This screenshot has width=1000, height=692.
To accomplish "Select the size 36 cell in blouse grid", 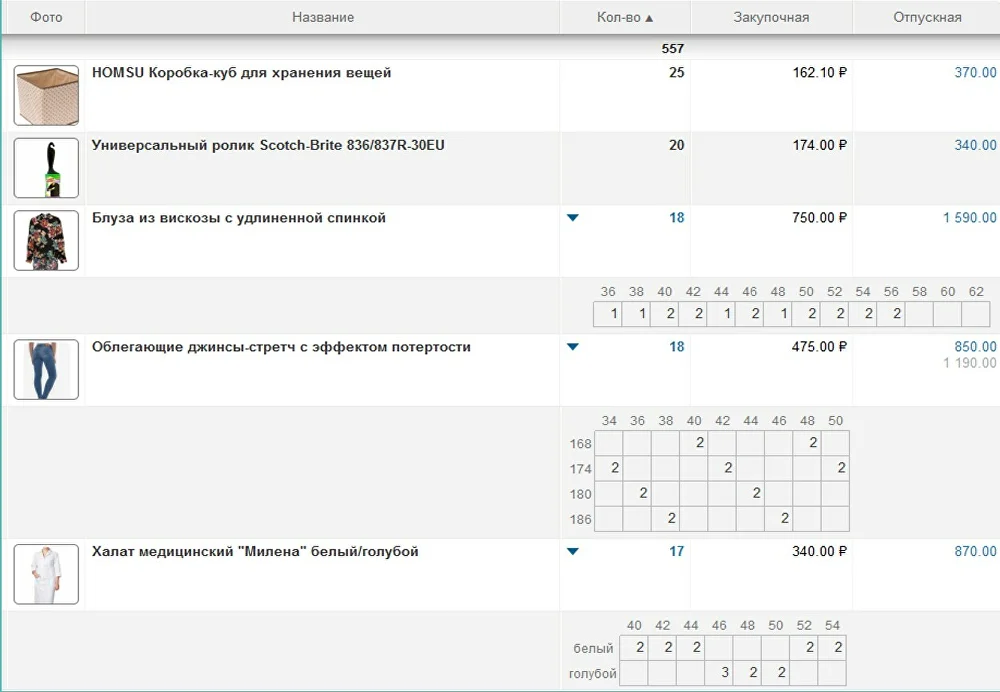I will (608, 314).
